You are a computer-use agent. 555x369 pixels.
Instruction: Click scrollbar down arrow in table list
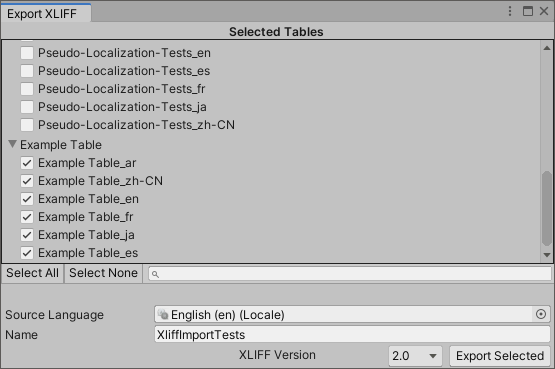click(x=547, y=255)
